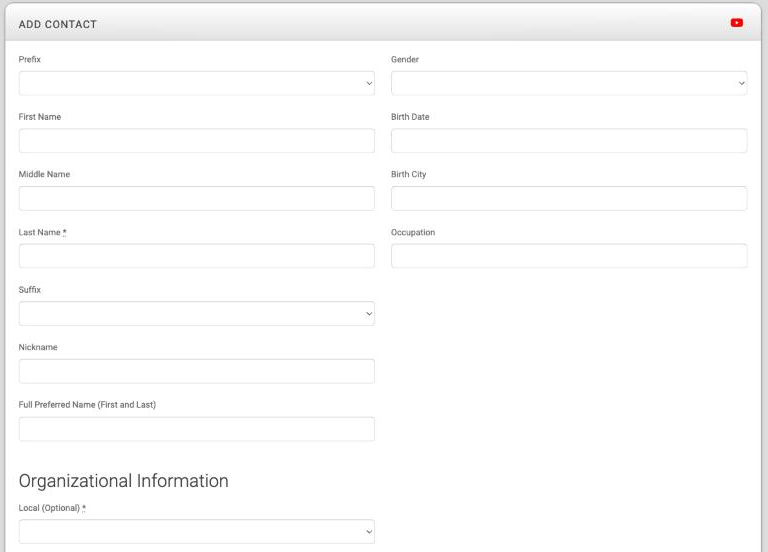Click the Organizational Information heading
Viewport: 768px width, 552px height.
pyautogui.click(x=123, y=481)
